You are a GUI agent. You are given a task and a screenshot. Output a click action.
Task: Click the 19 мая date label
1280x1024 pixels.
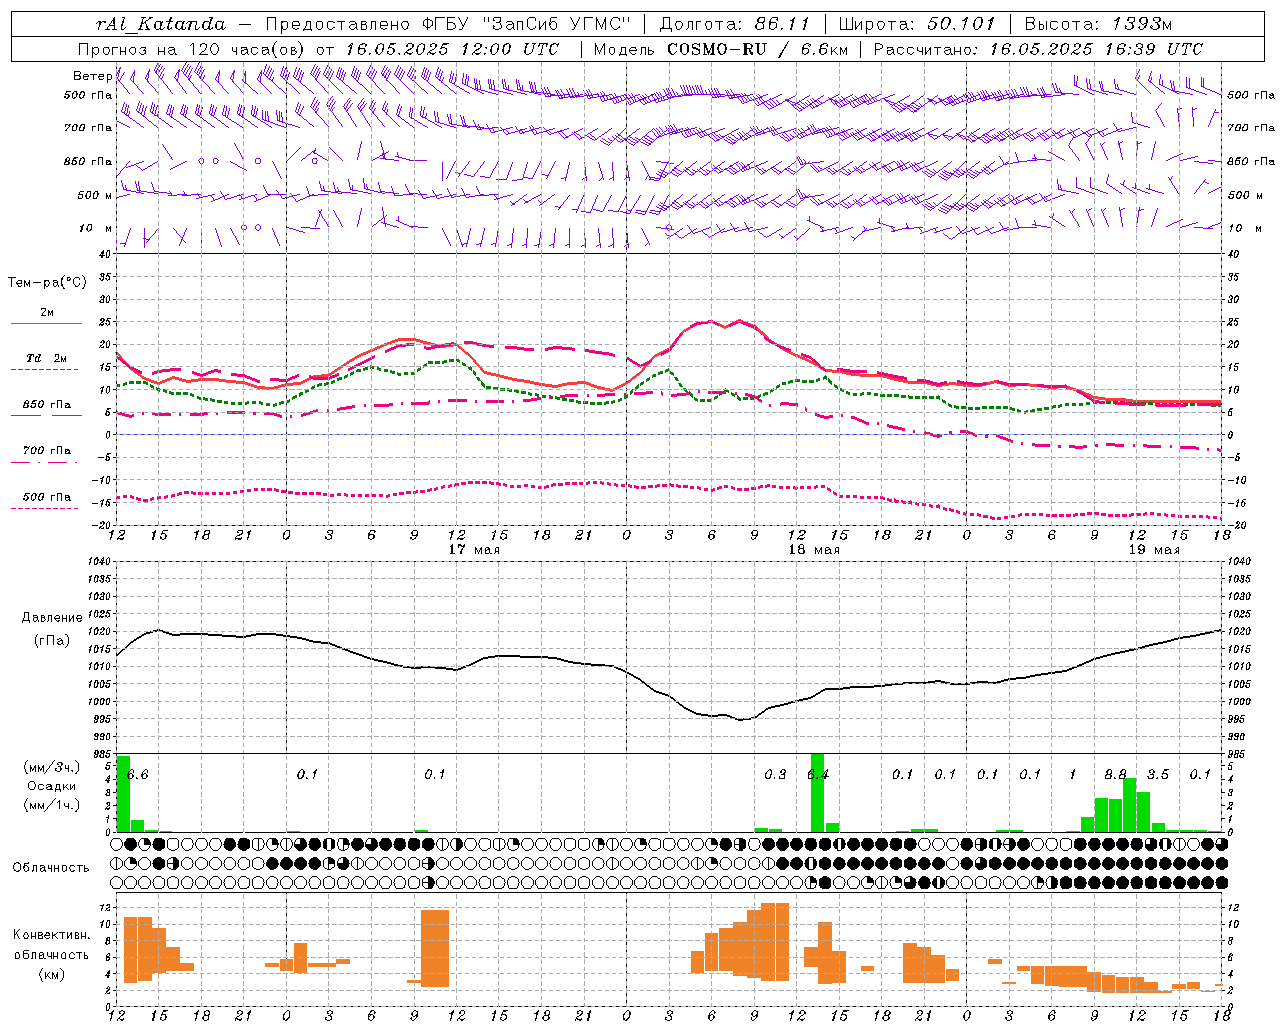(1154, 549)
